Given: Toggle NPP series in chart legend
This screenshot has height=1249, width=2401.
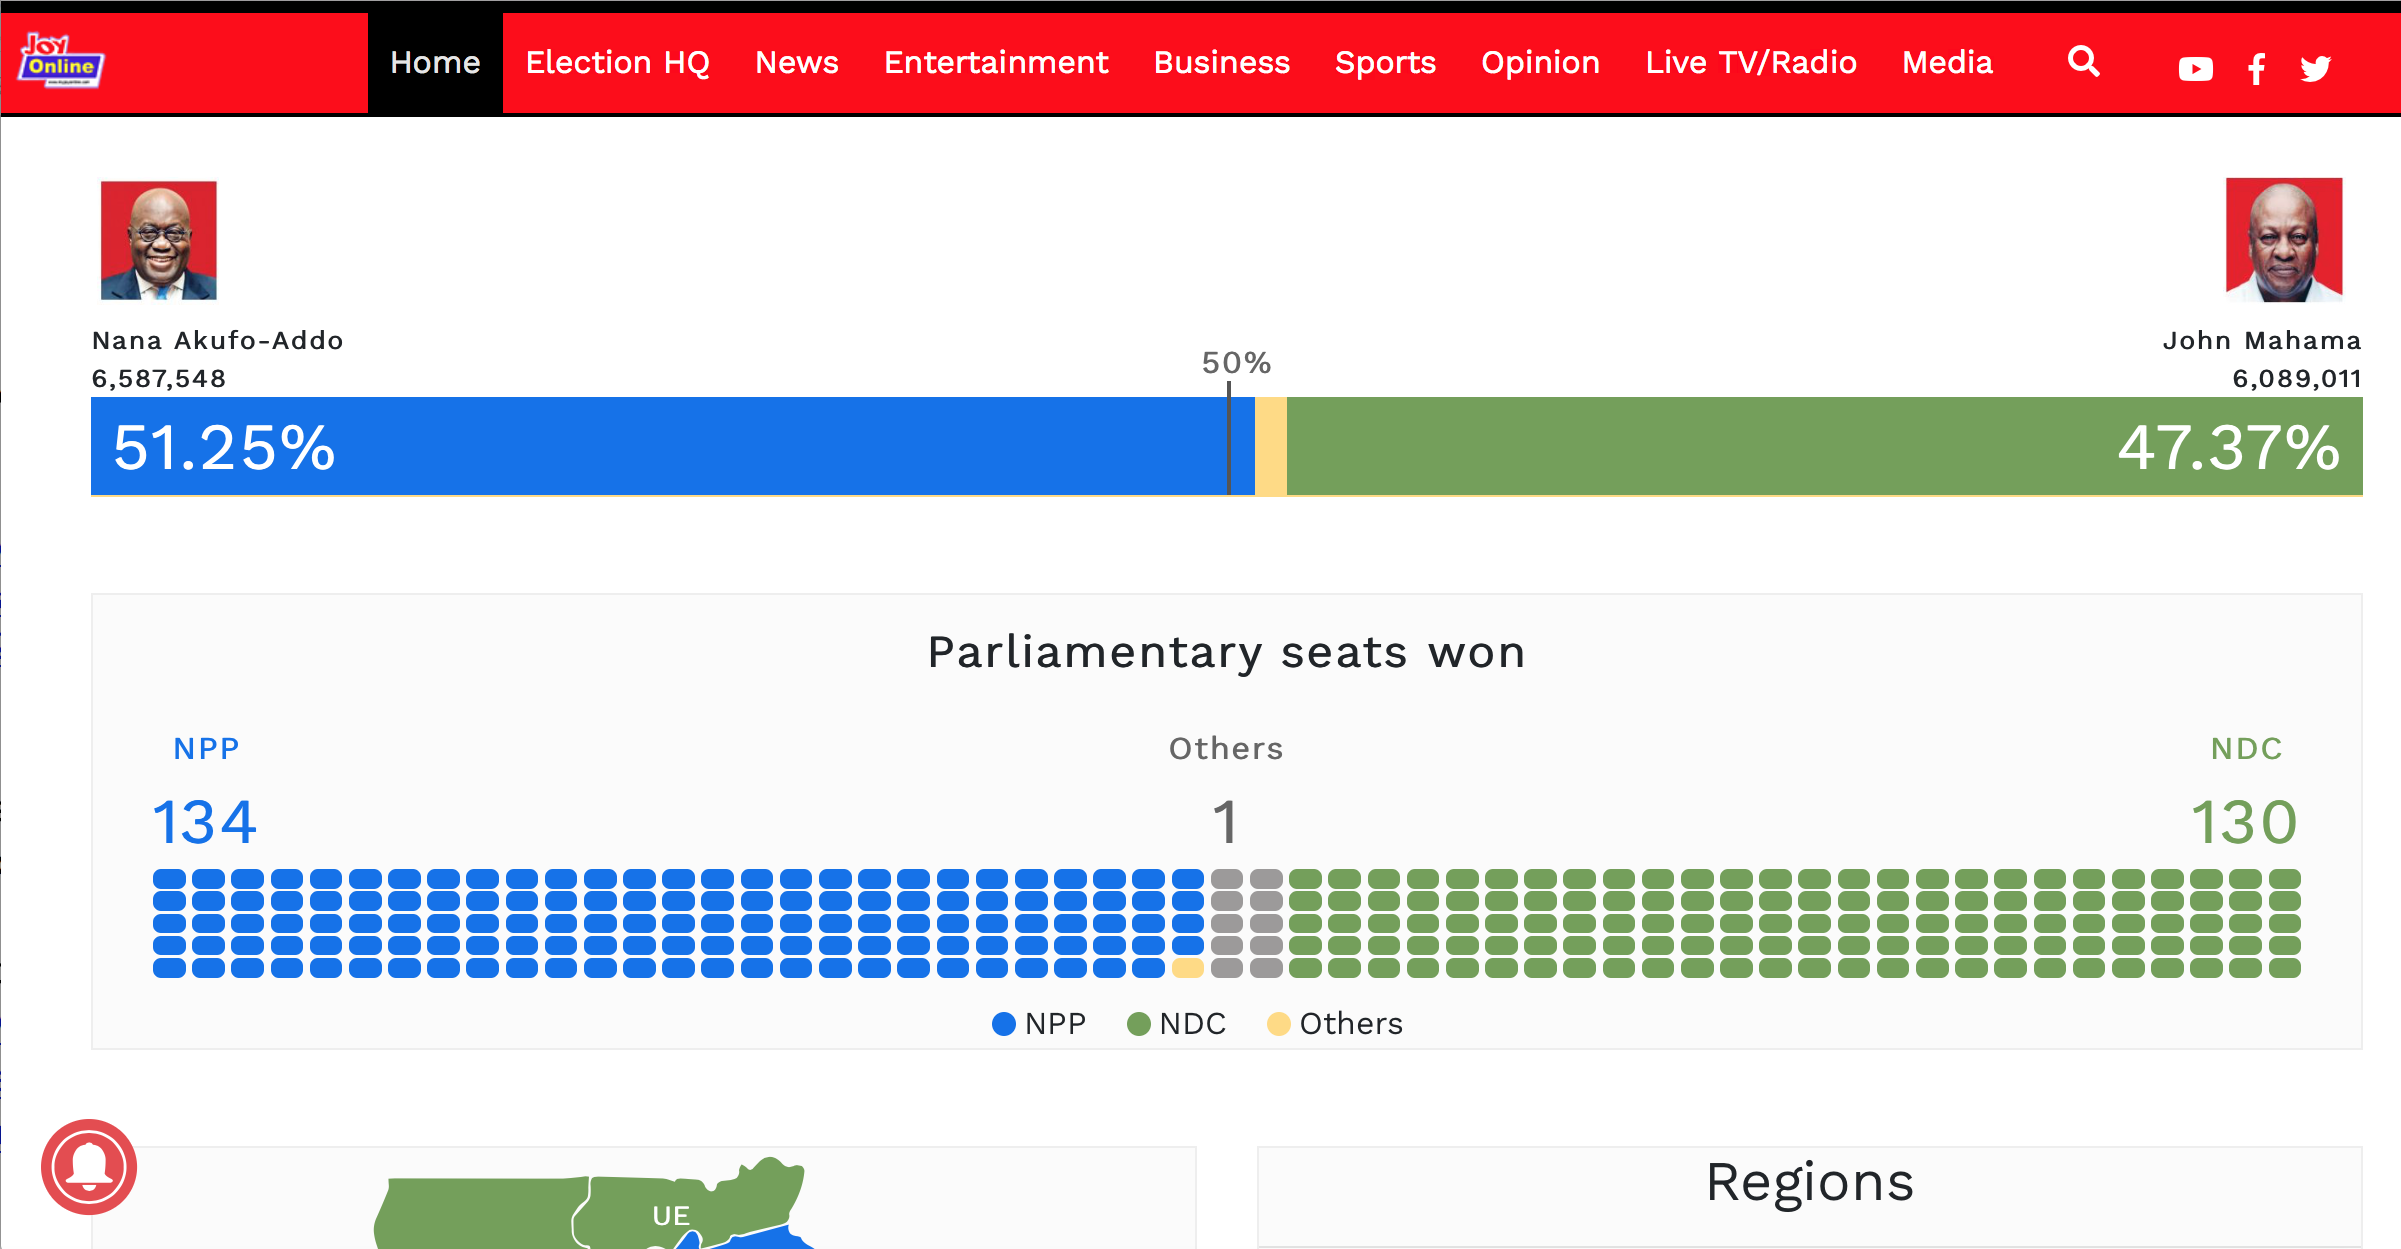Looking at the screenshot, I should (1039, 1024).
